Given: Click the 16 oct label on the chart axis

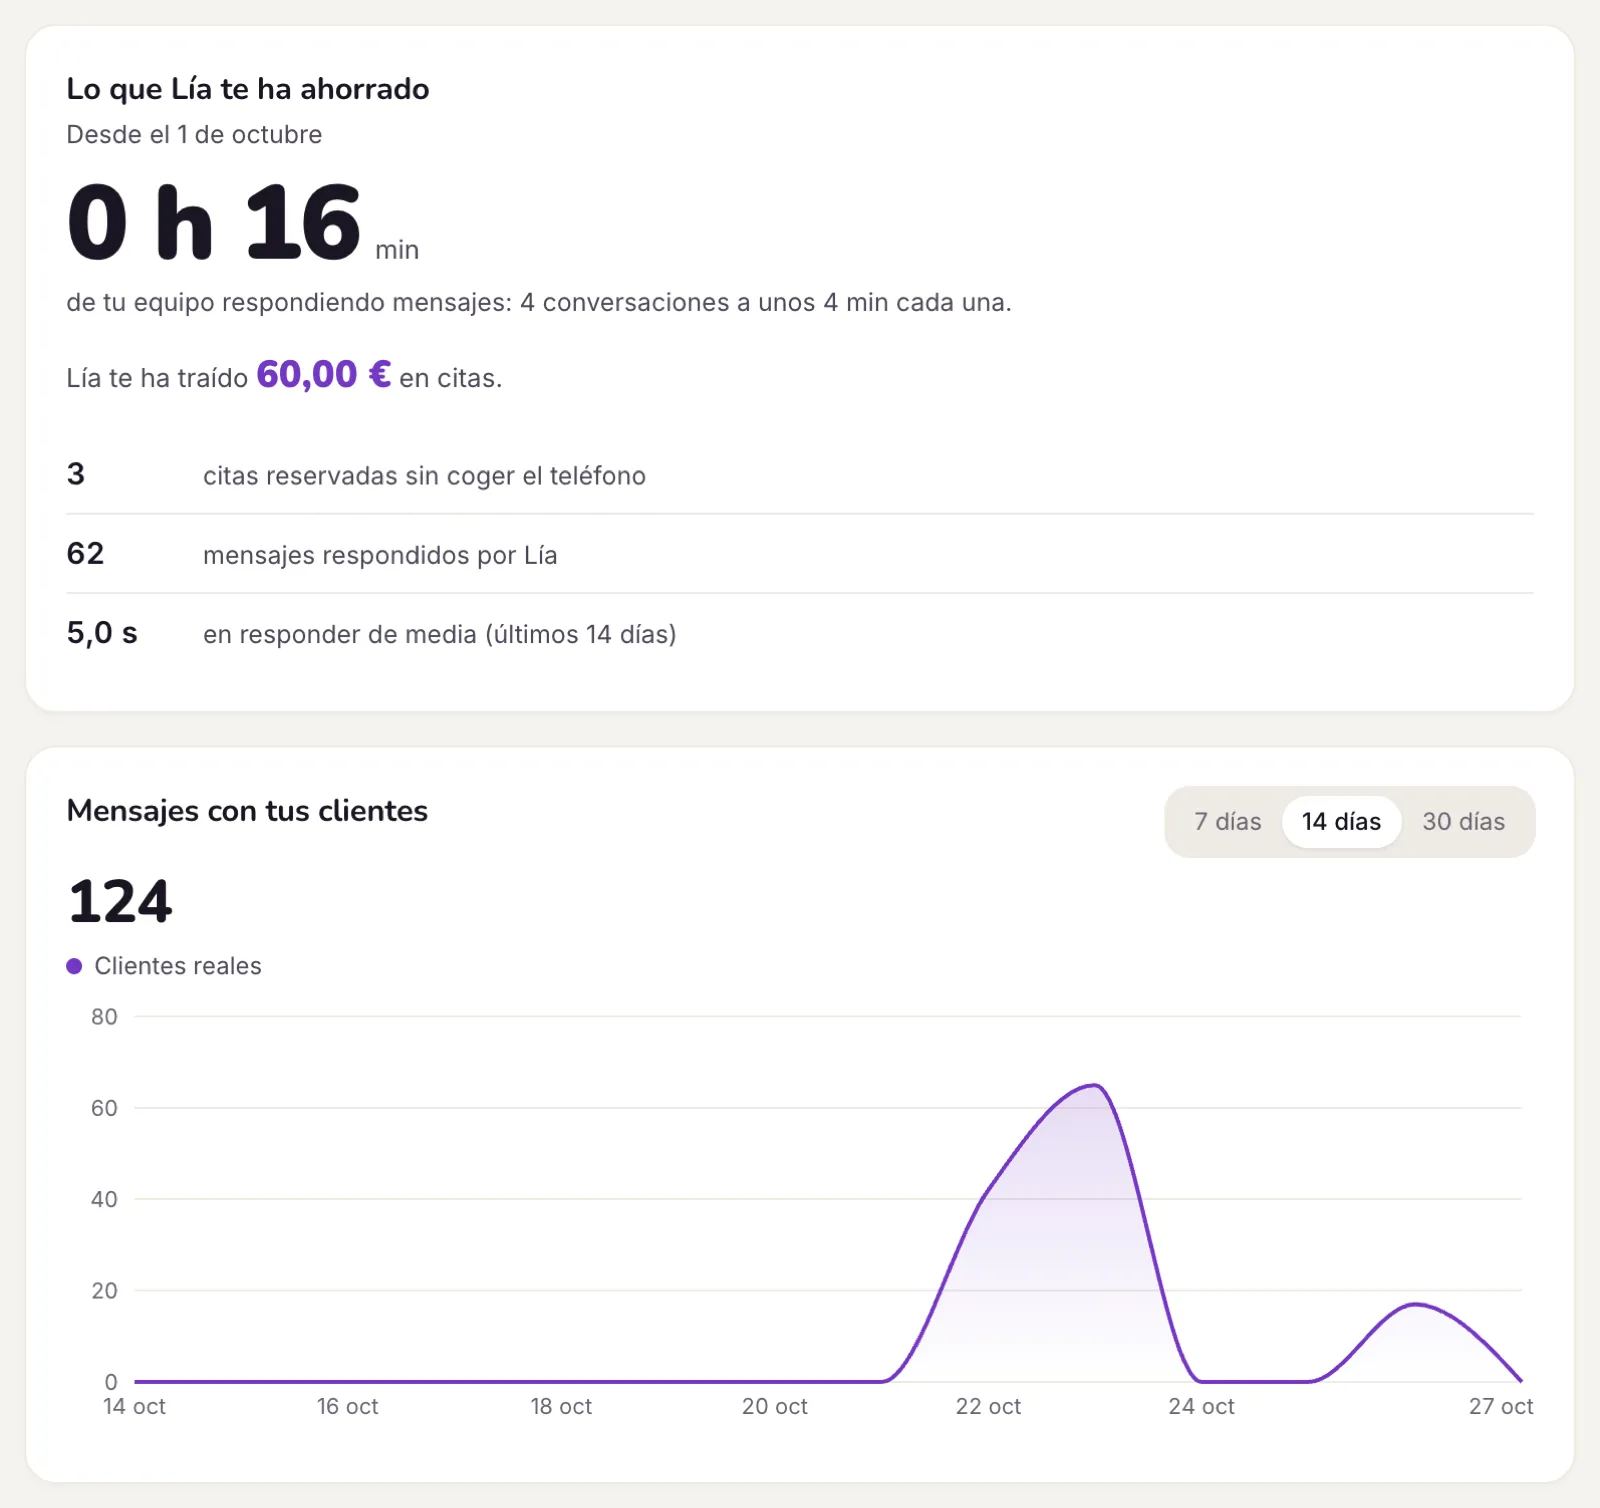Looking at the screenshot, I should point(348,1406).
